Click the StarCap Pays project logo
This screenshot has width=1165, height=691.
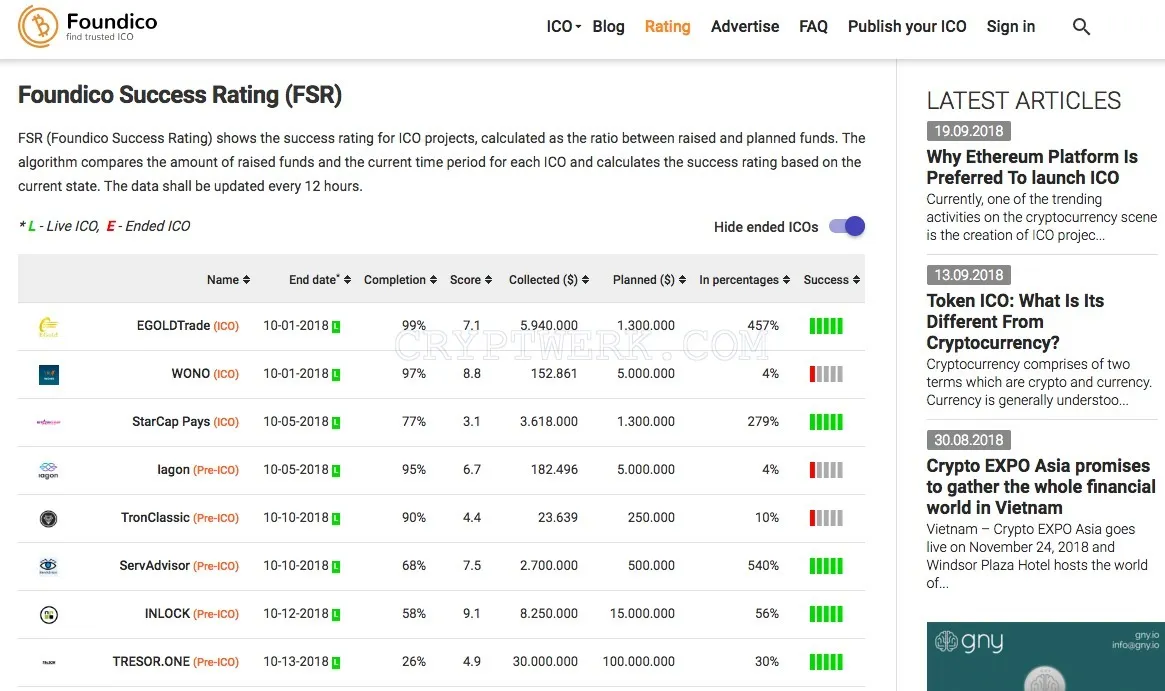(48, 422)
